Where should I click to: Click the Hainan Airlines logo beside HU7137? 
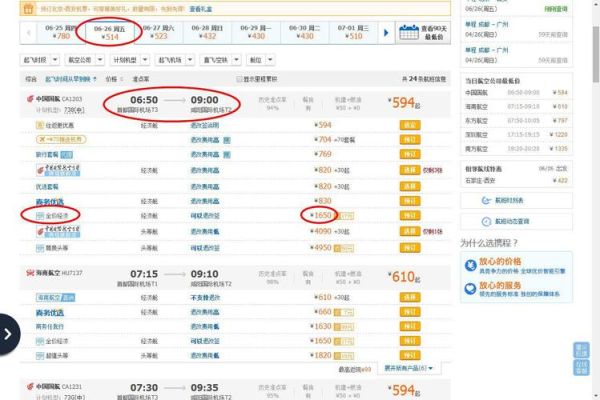(30, 273)
